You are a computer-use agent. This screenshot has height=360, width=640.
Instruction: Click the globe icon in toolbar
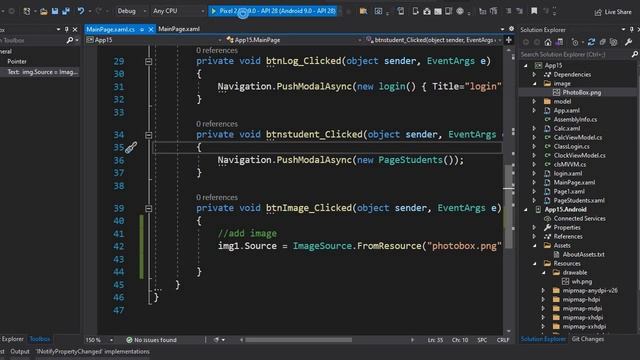coord(460,11)
